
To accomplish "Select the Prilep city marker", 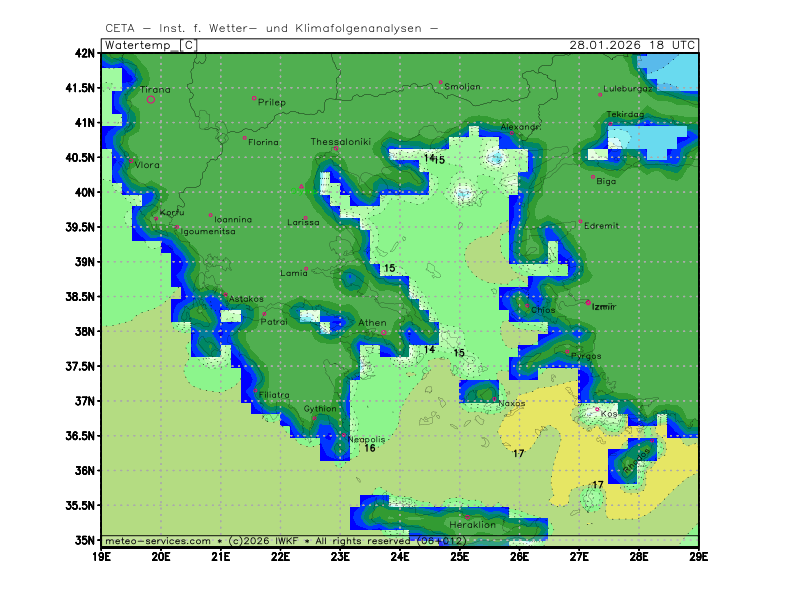I will 254,98.
